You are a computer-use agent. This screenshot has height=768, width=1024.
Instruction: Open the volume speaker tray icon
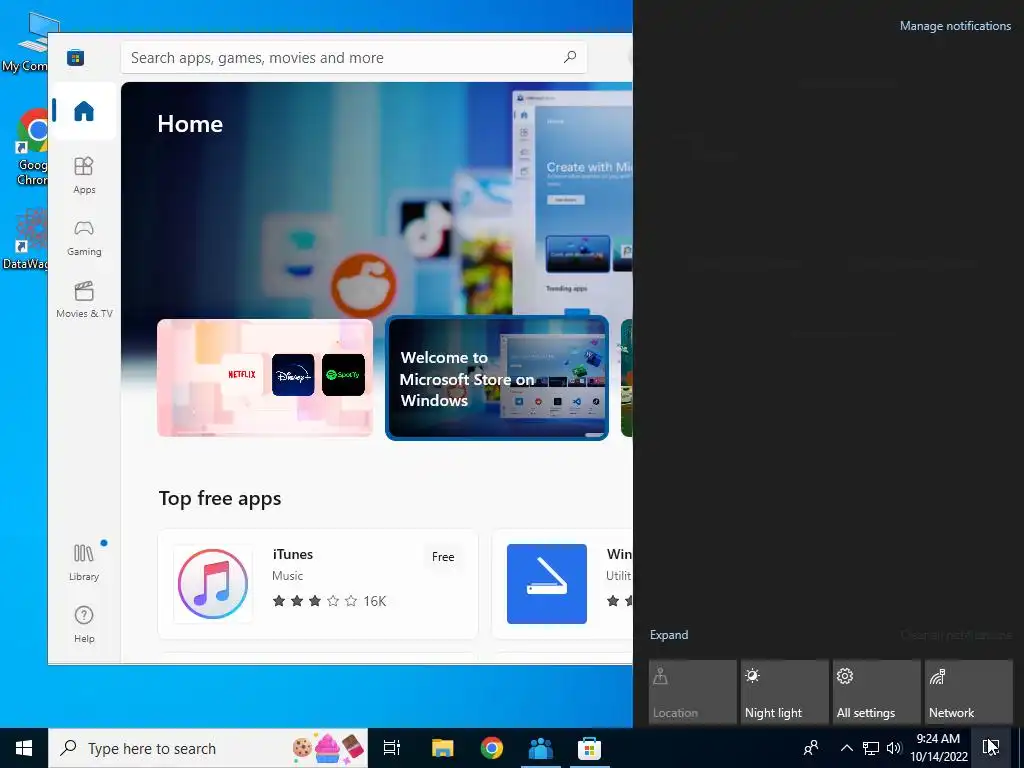pos(894,748)
